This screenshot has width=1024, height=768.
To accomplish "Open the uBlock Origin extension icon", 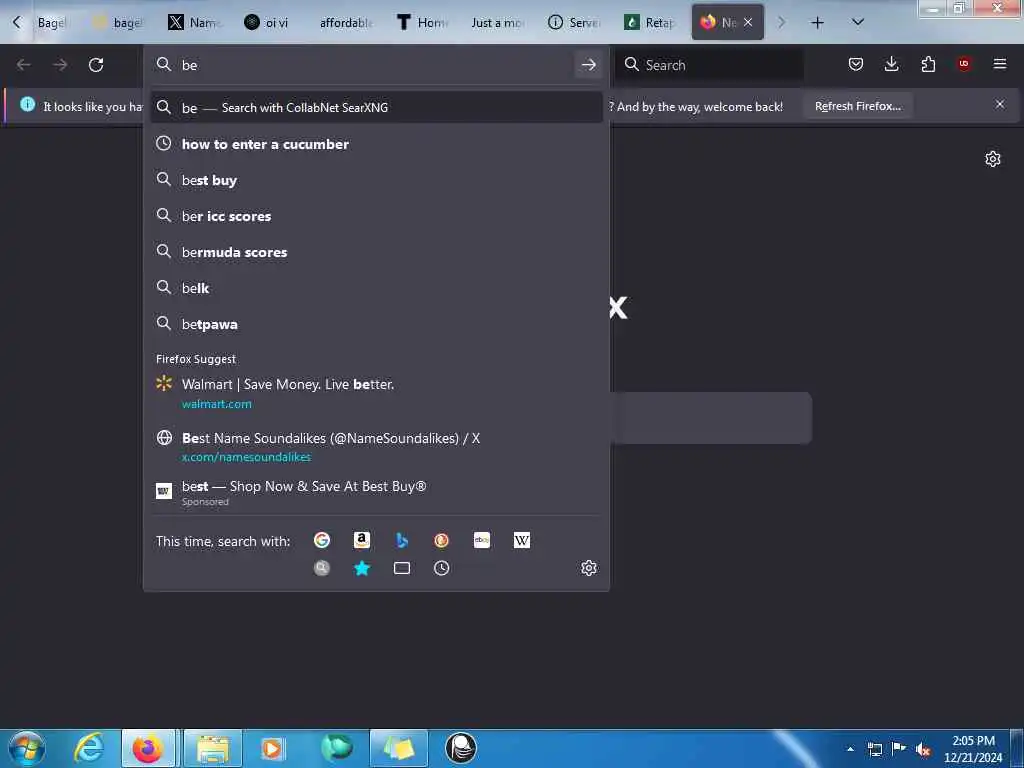I will click(x=964, y=64).
